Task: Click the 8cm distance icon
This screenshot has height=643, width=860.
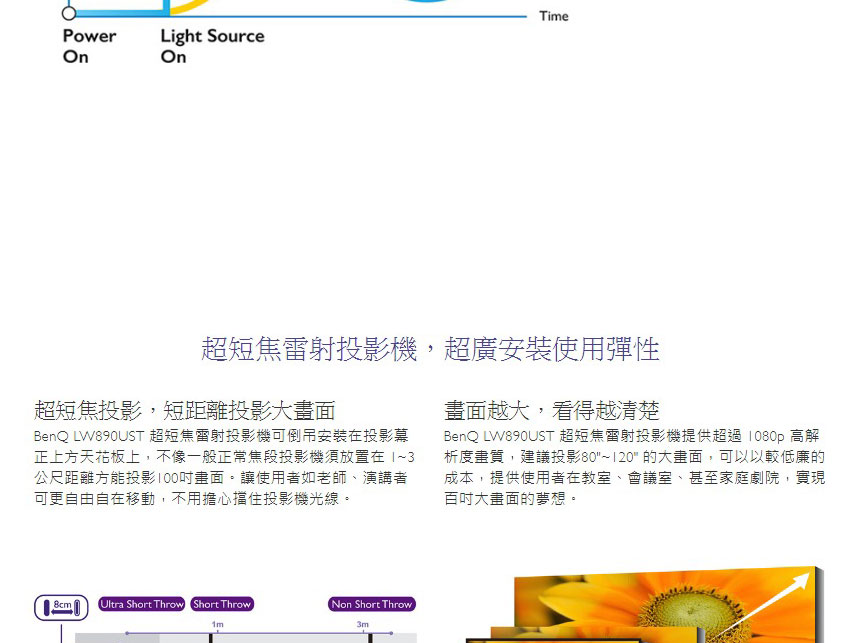Action: [x=61, y=607]
